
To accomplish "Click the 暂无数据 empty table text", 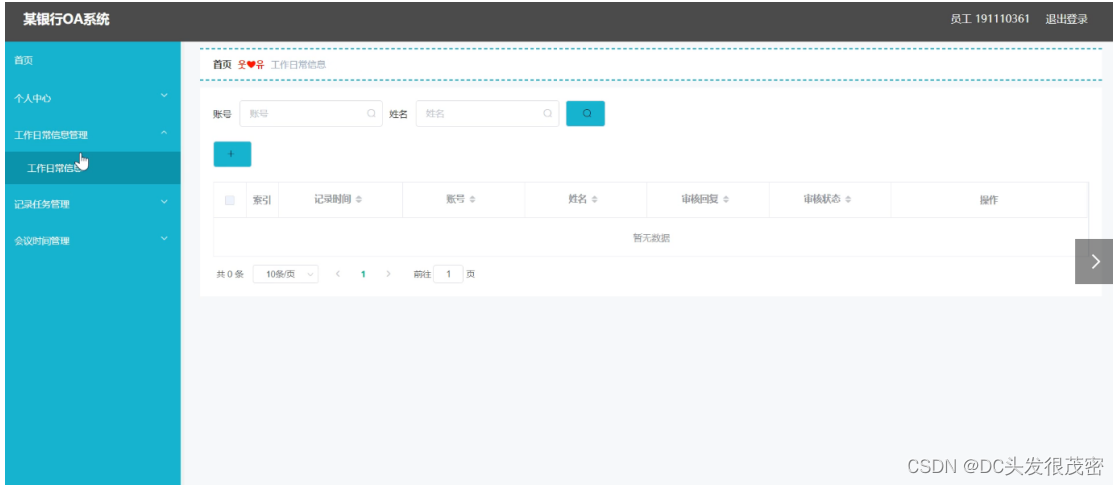I will 651,238.
